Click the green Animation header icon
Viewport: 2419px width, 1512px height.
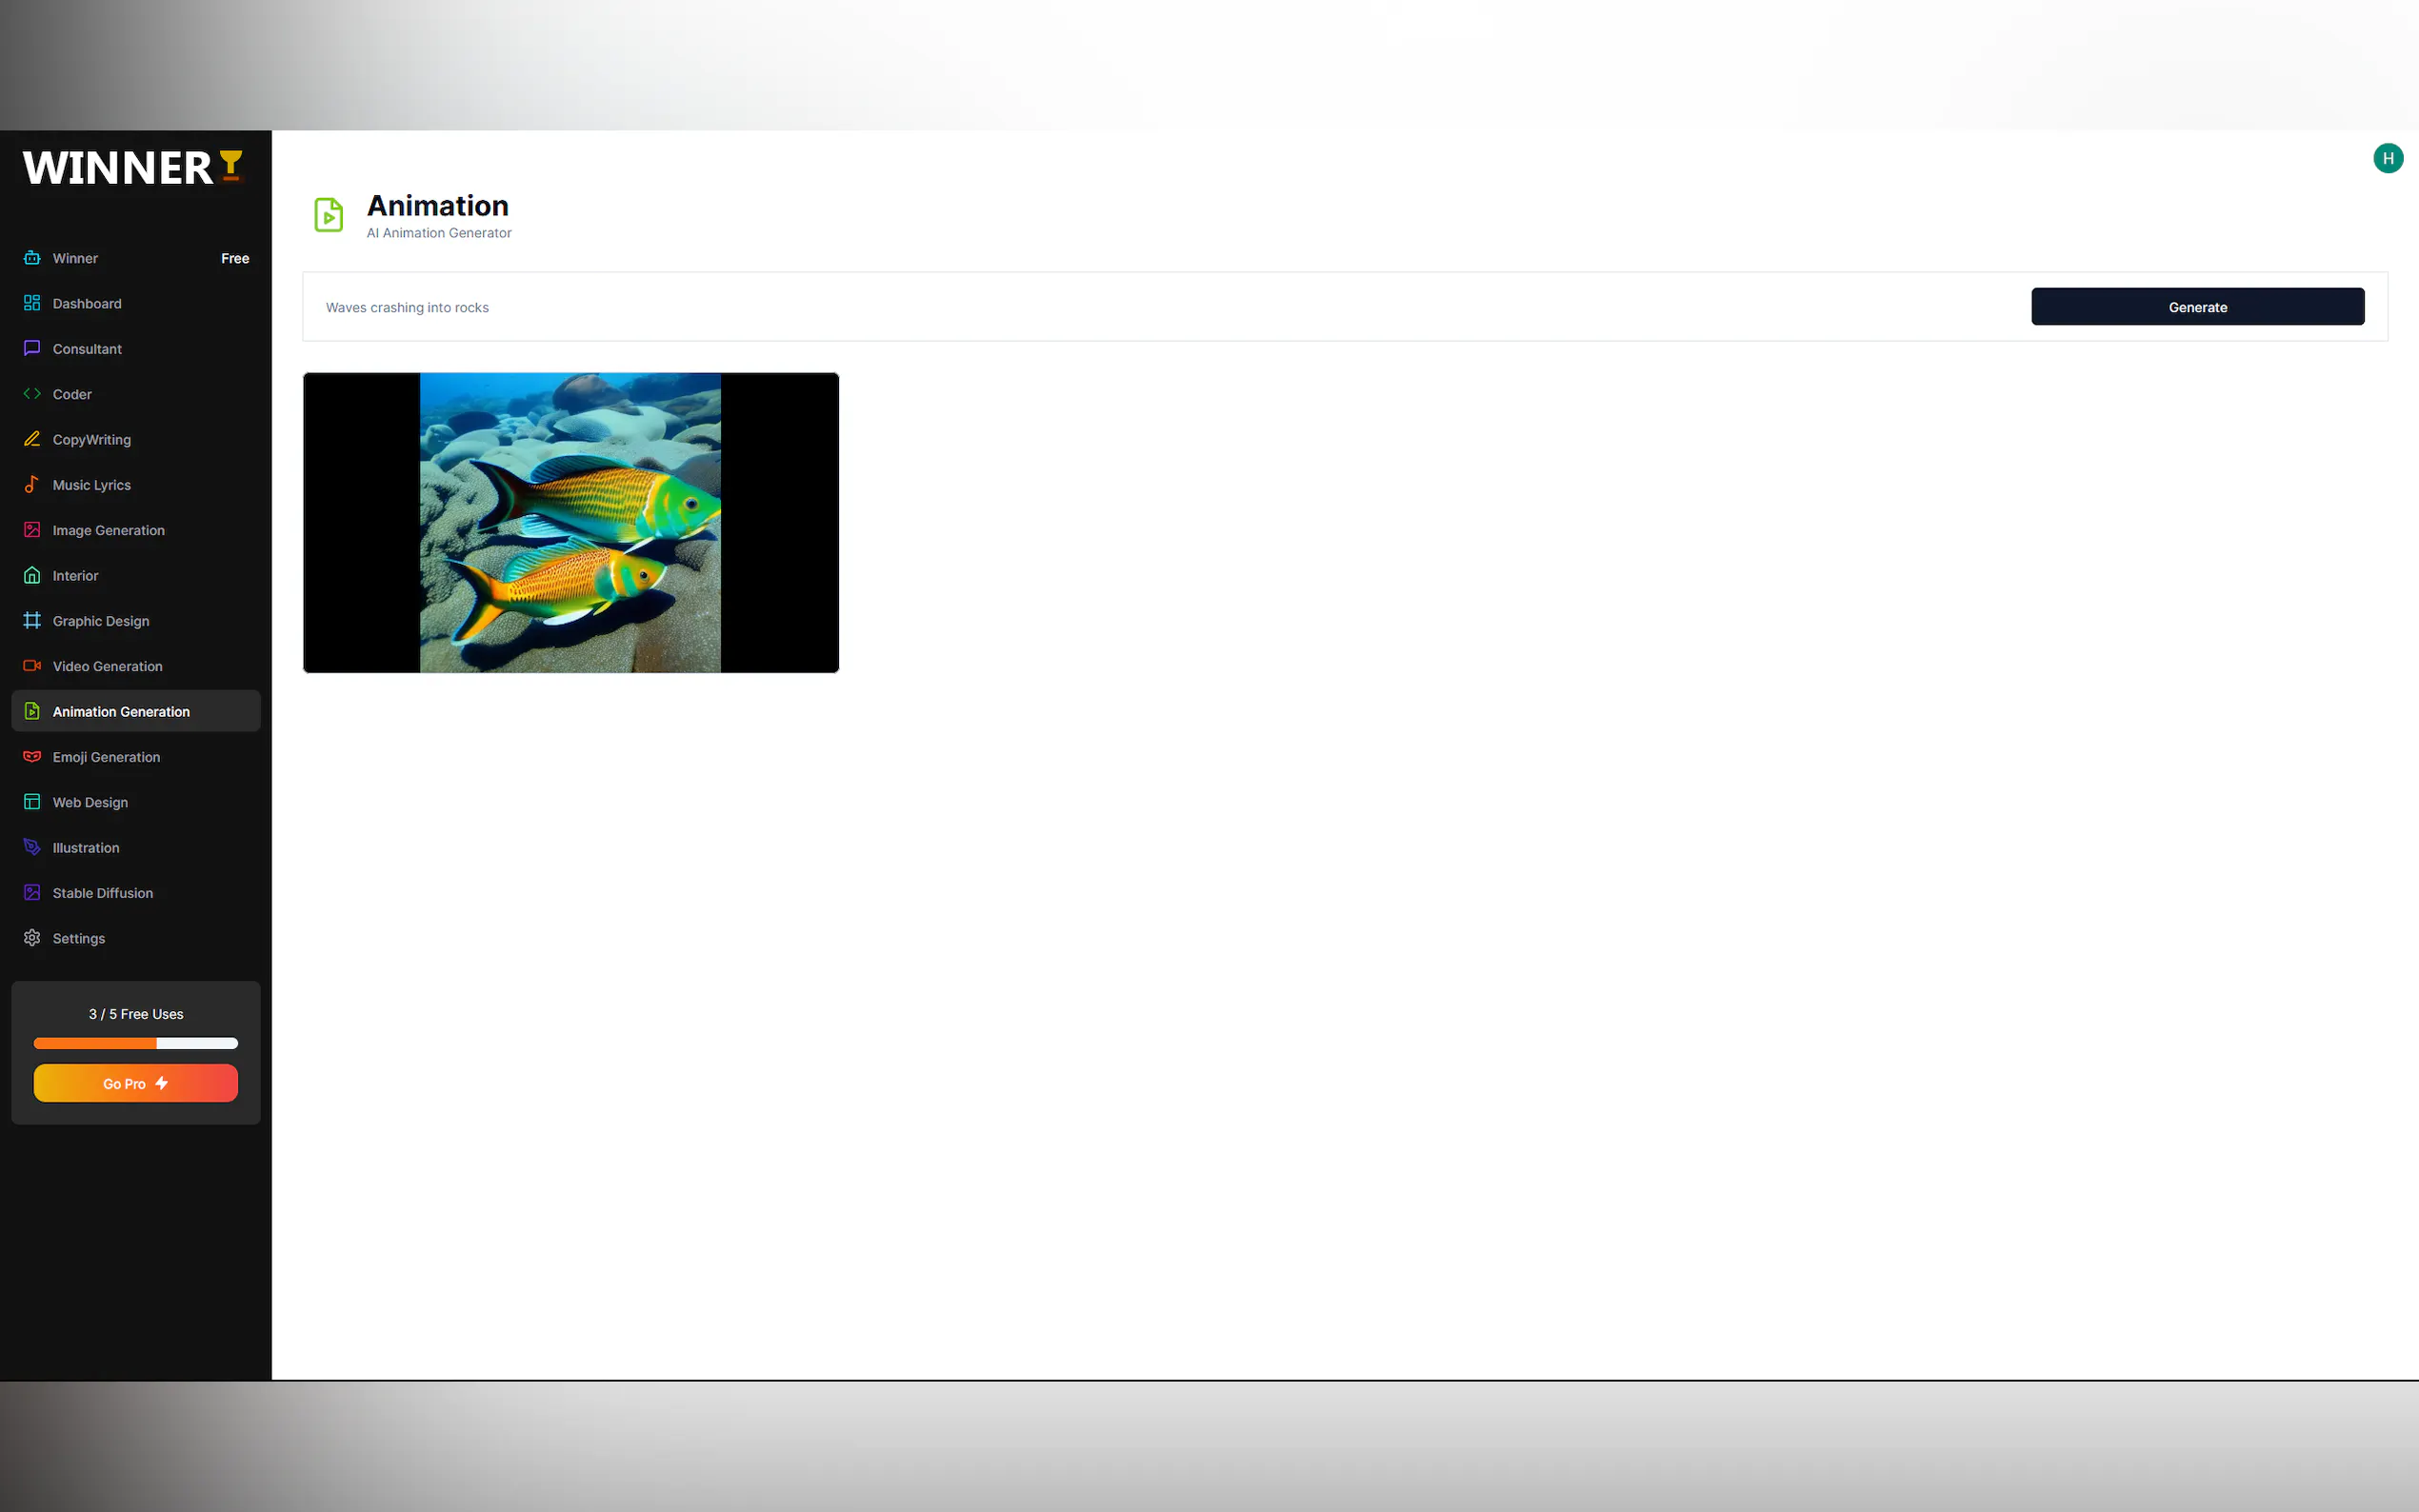coord(329,215)
